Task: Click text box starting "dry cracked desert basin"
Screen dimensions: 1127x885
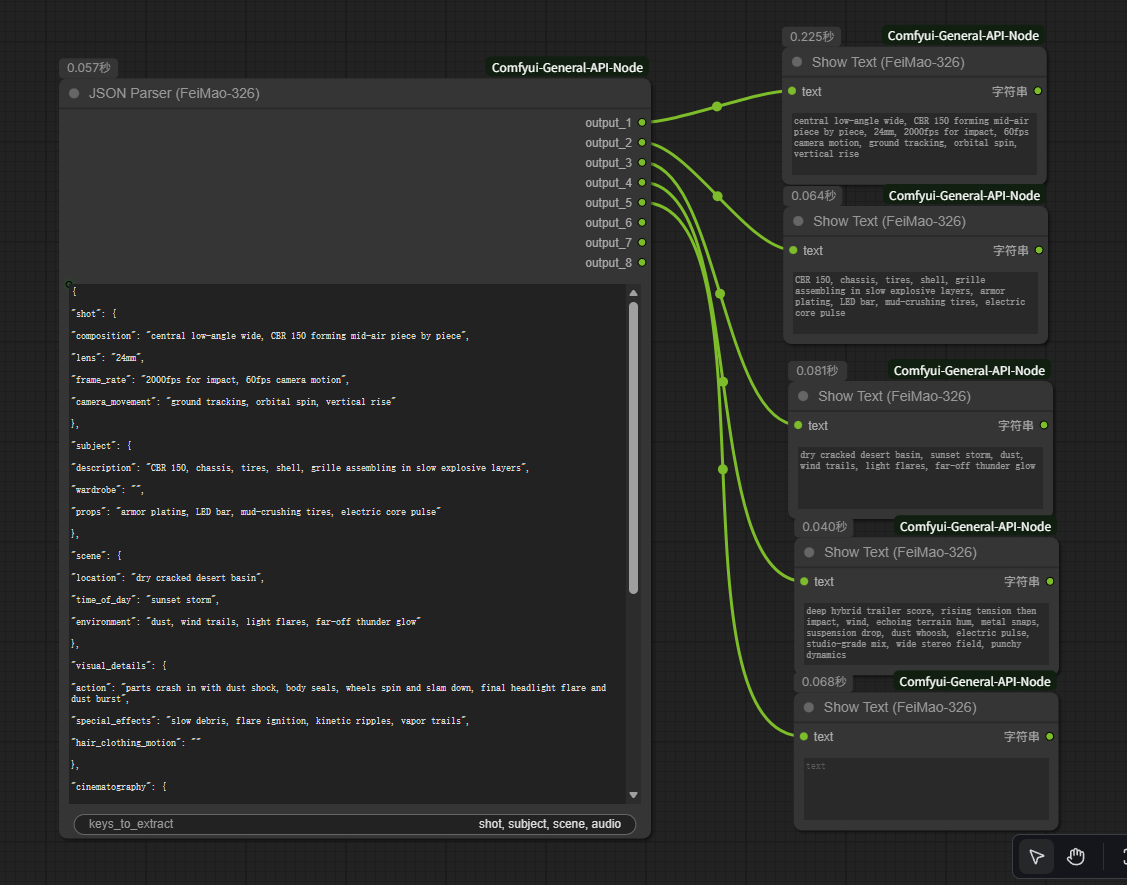Action: click(921, 478)
